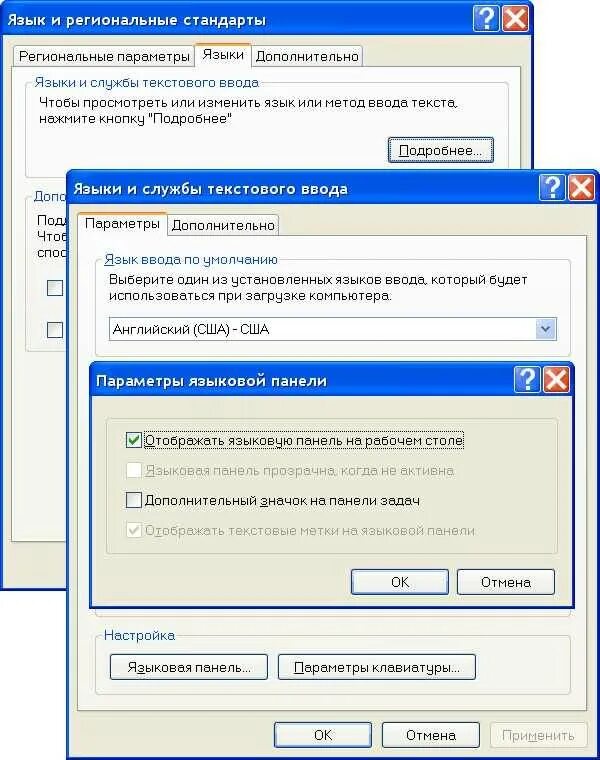Screen dimensions: 600x760
Task: Expand the default input language dropdown arrow
Action: click(x=546, y=329)
